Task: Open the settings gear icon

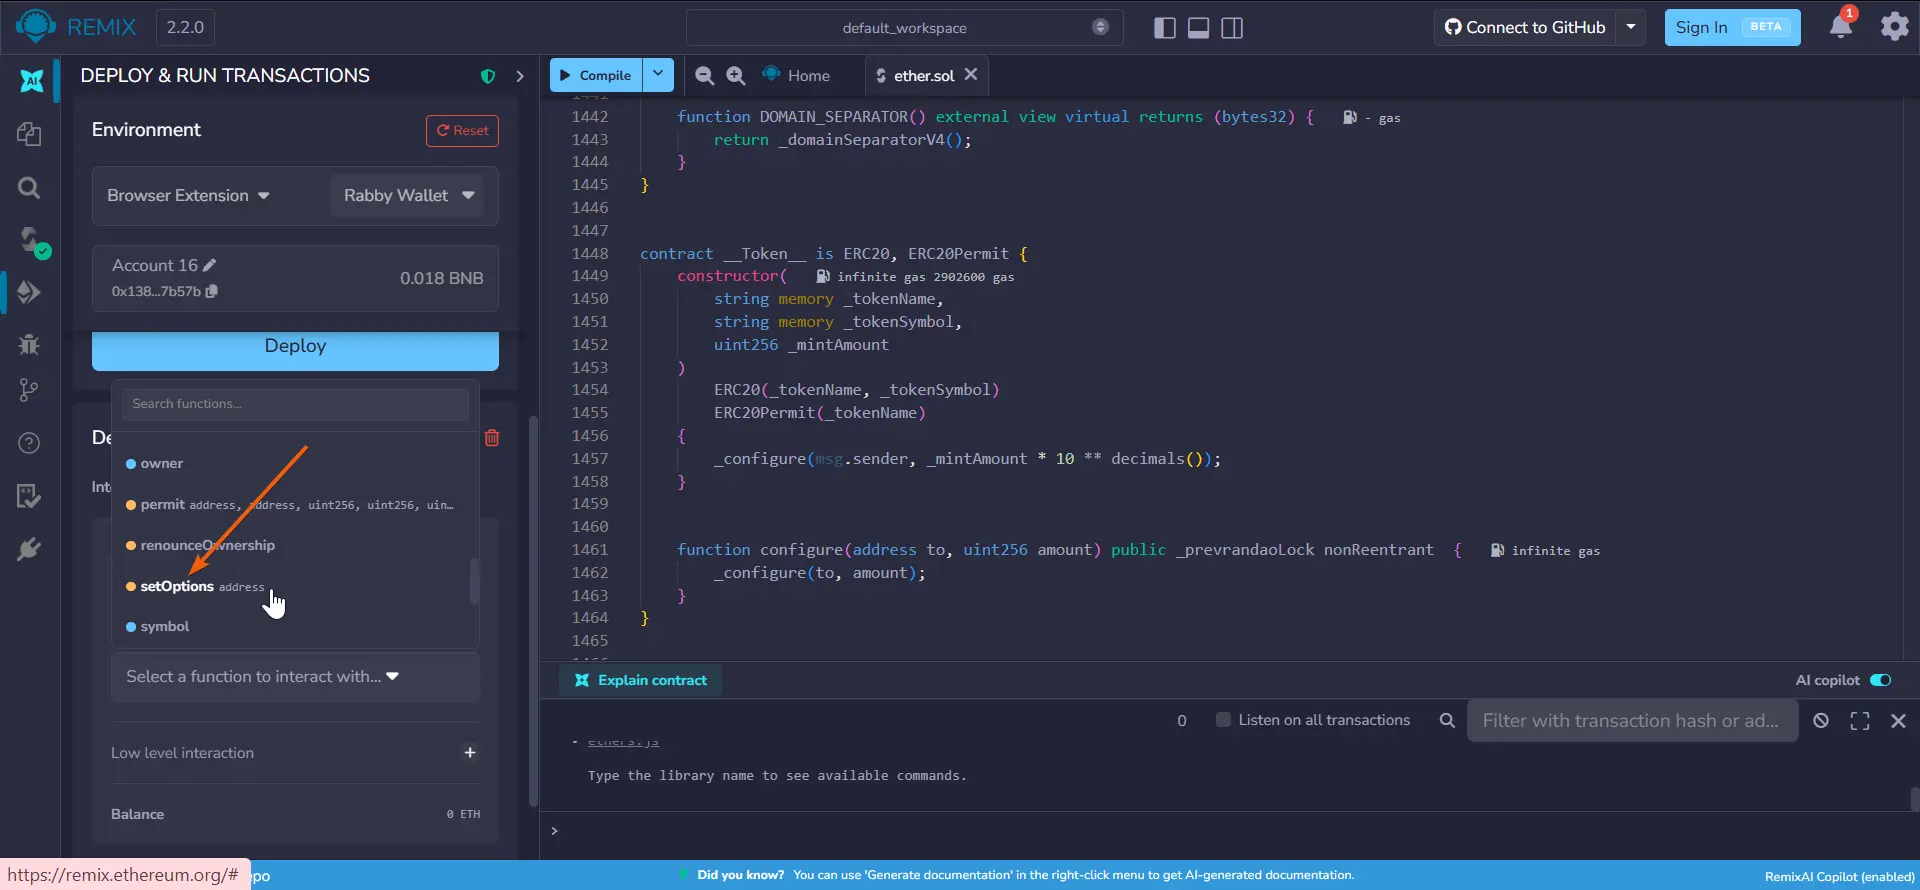Action: pyautogui.click(x=1894, y=26)
